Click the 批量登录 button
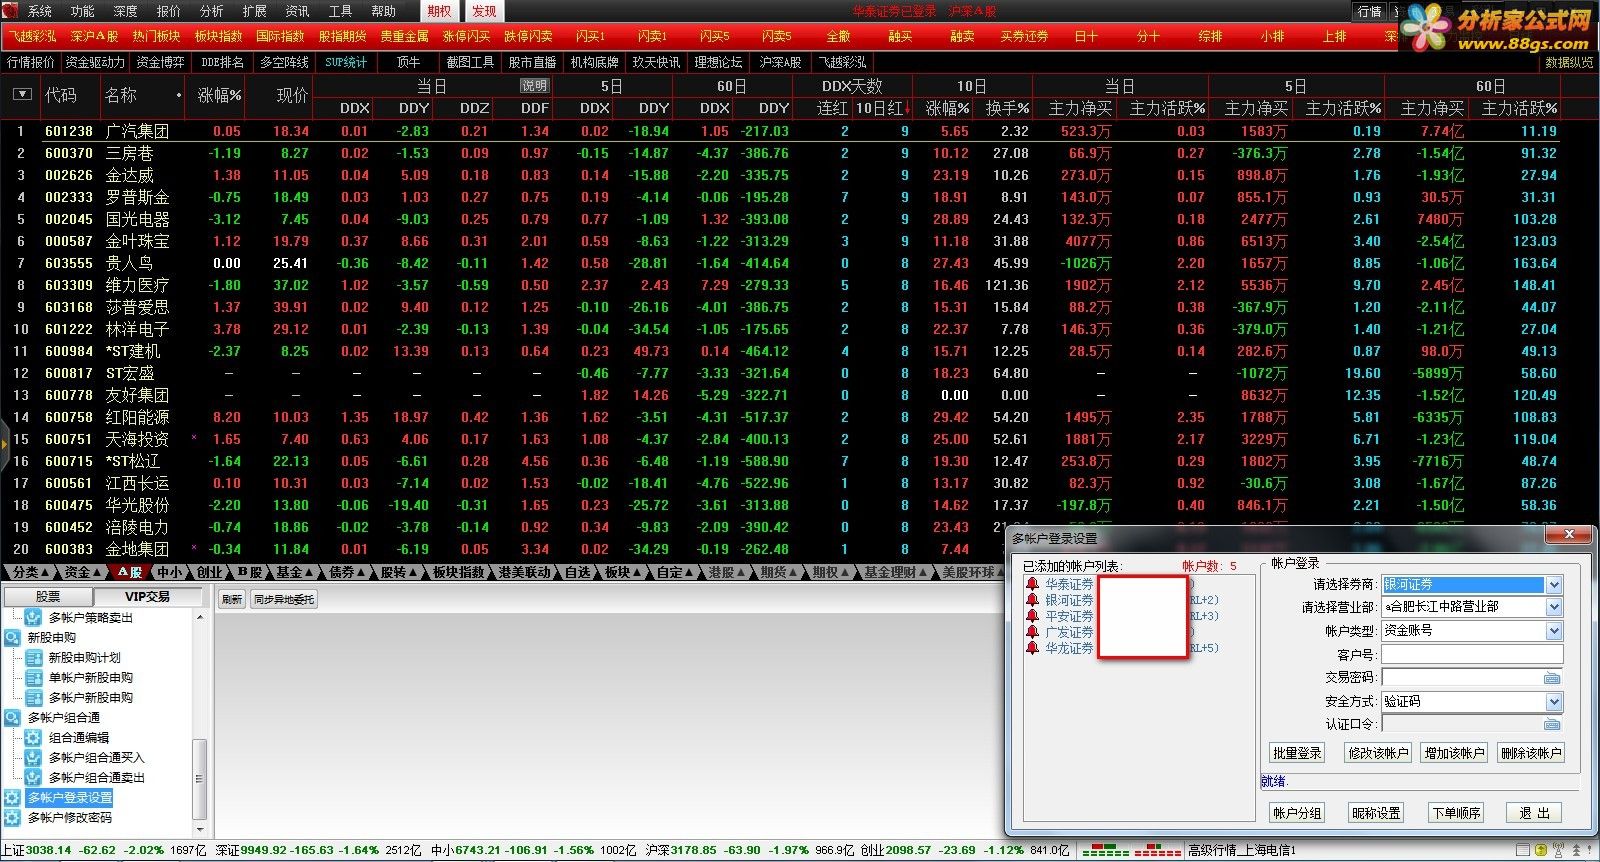This screenshot has width=1600, height=862. coord(1298,753)
